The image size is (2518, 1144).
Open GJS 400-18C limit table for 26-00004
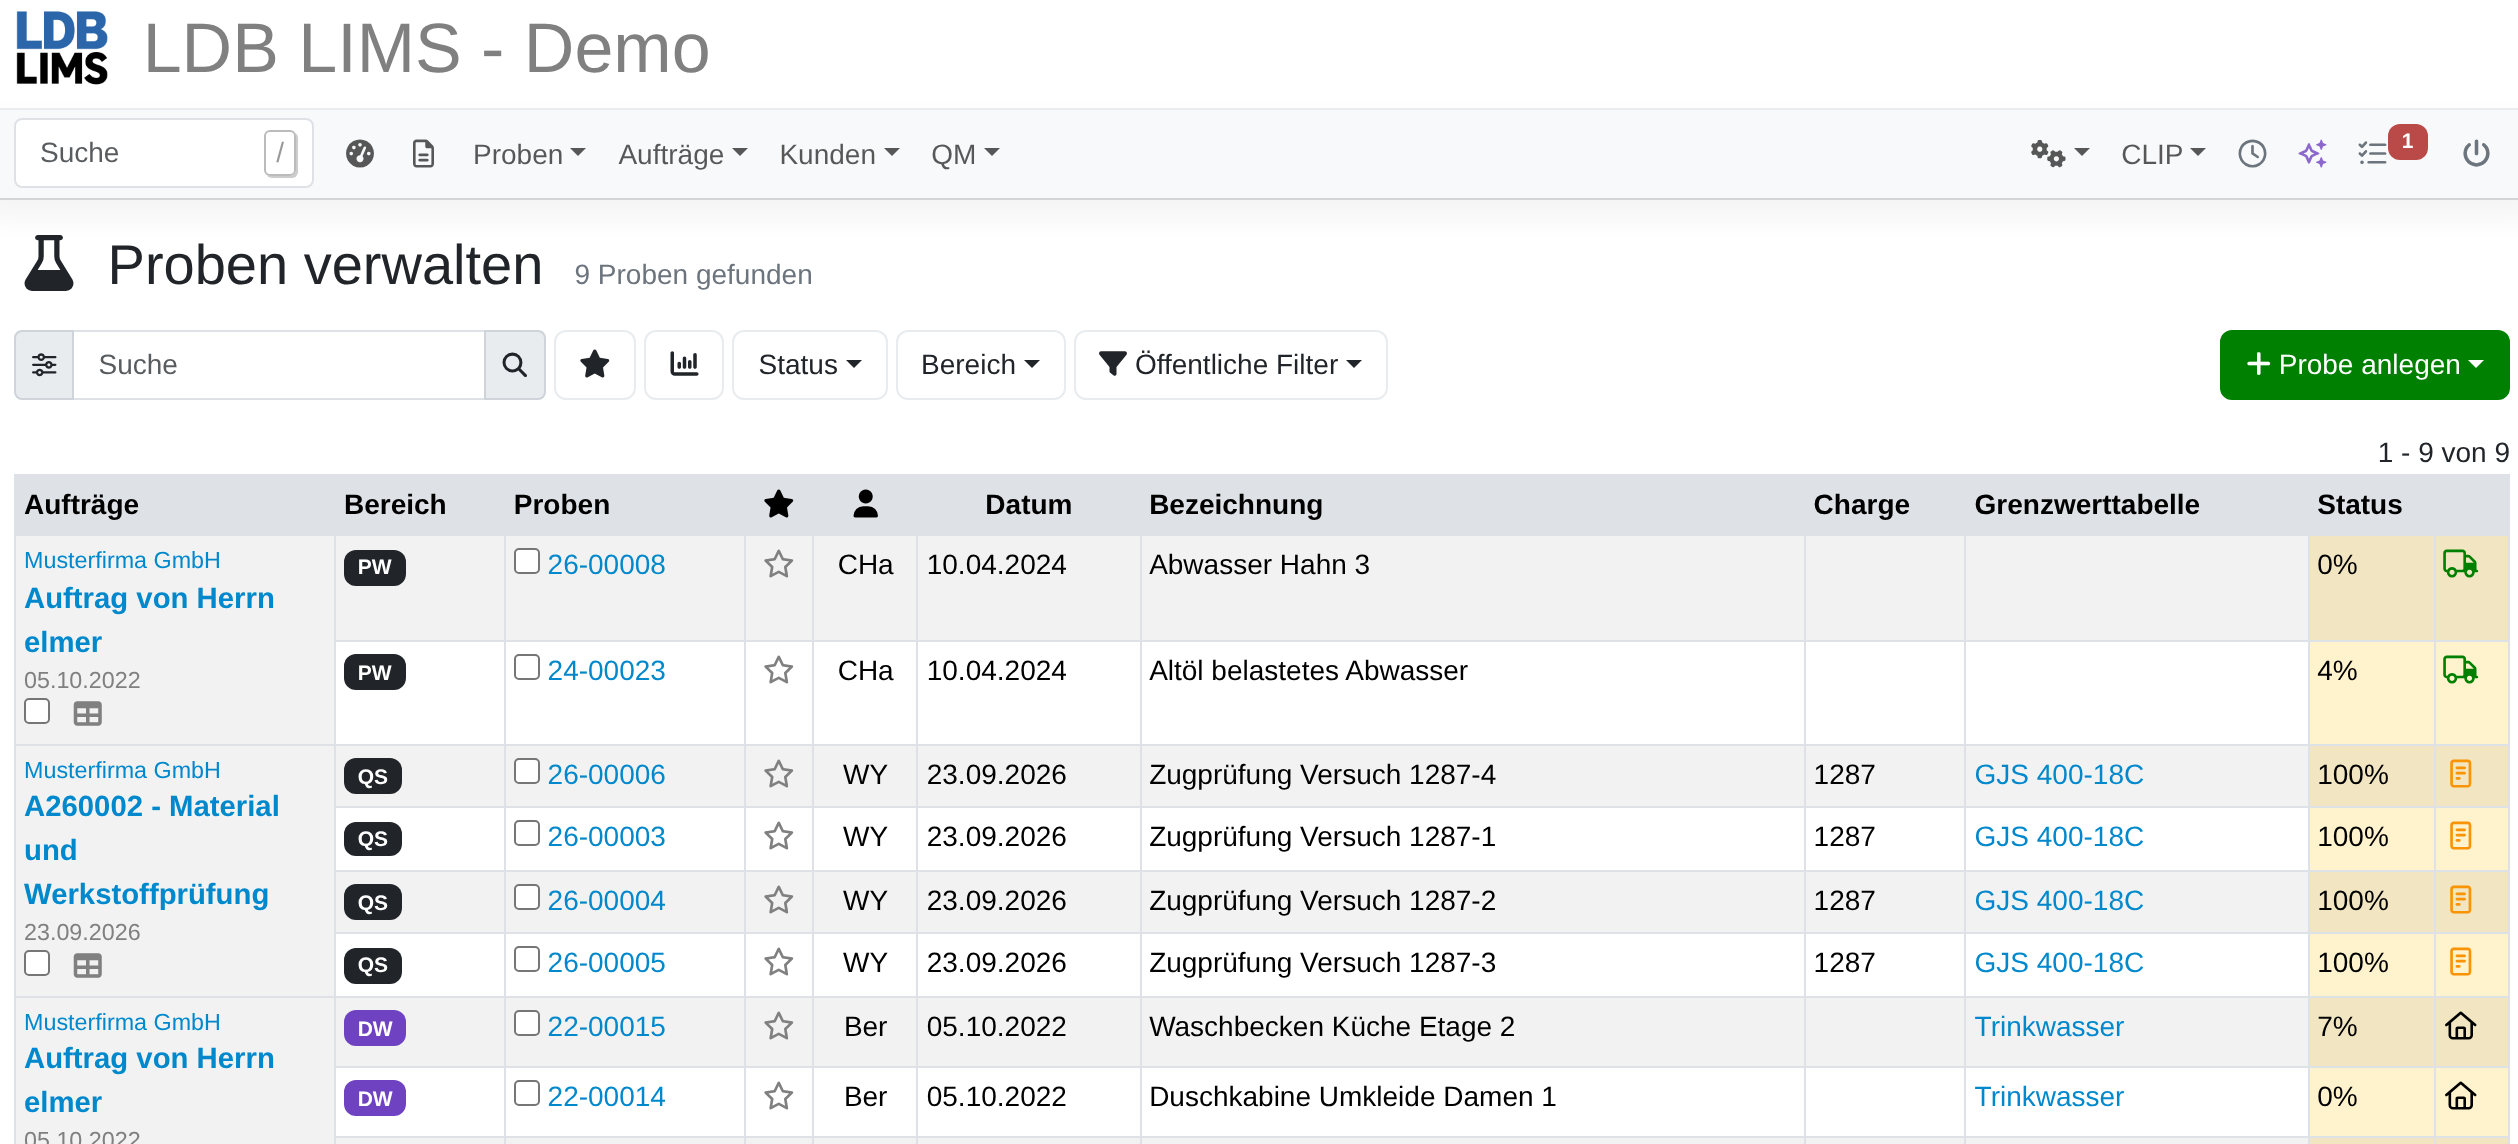[2058, 901]
